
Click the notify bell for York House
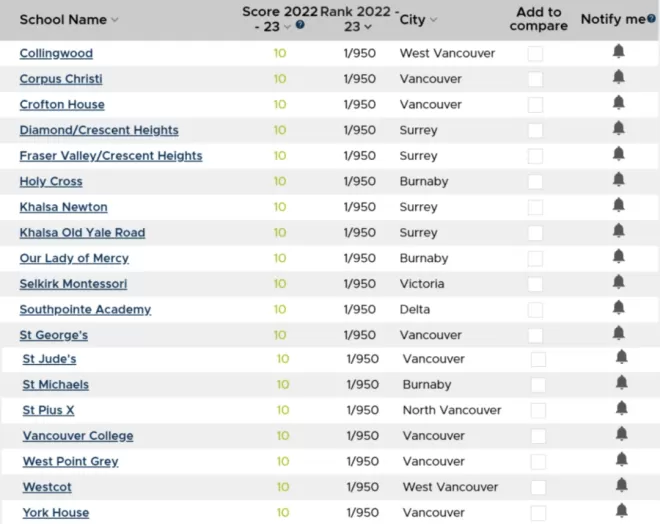click(x=622, y=511)
